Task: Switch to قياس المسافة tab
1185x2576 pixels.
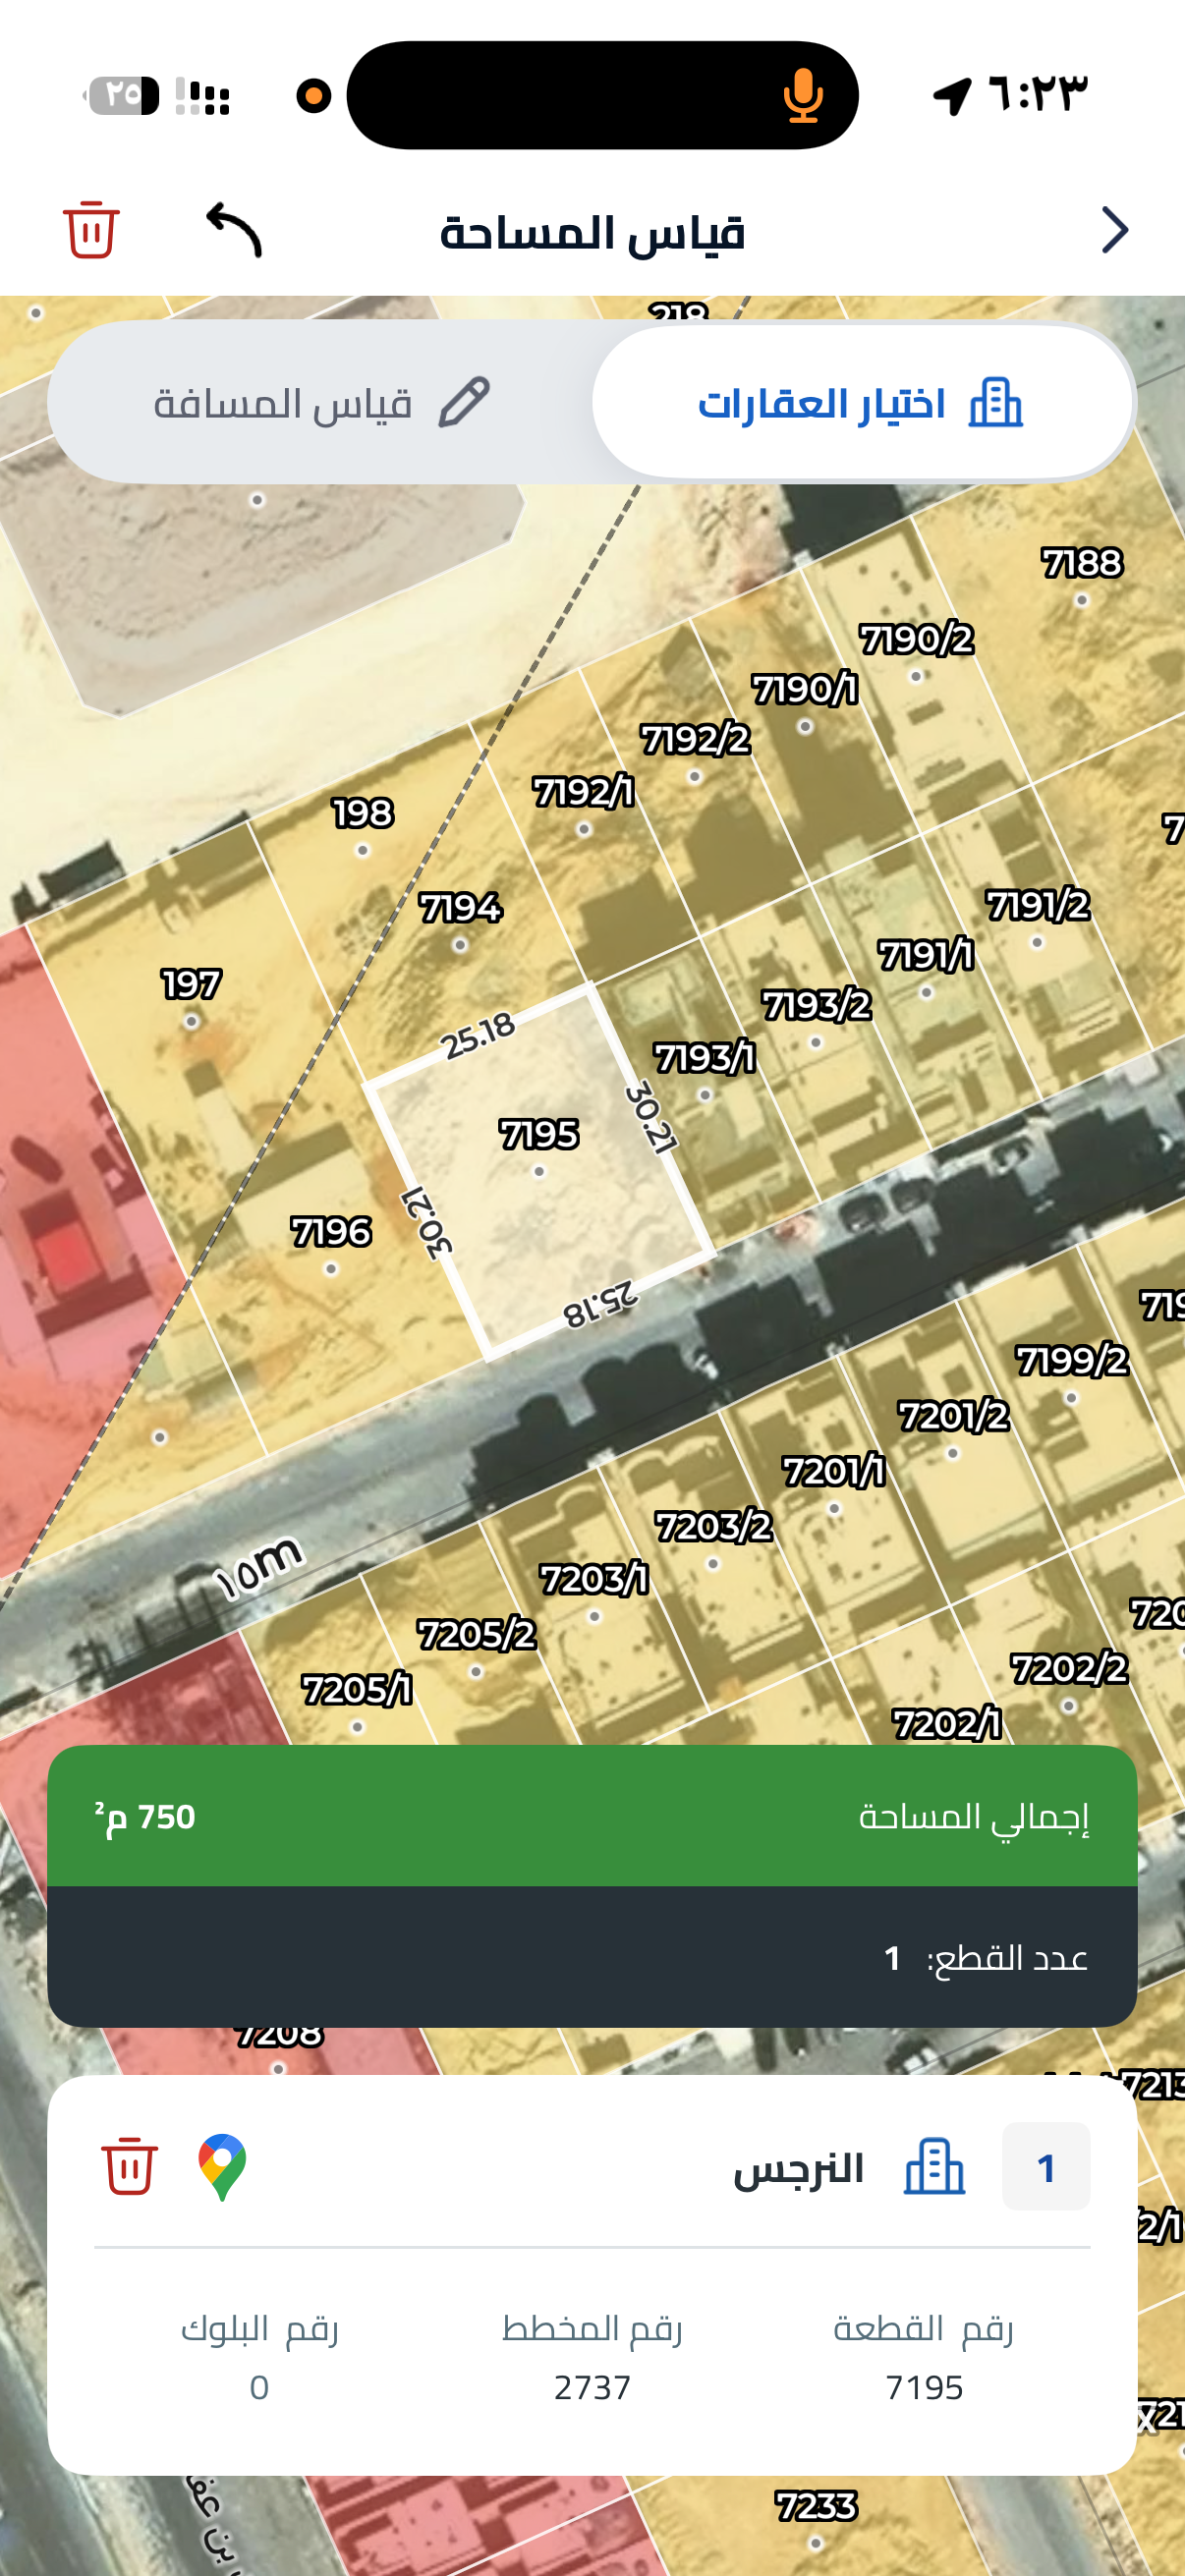Action: 320,403
